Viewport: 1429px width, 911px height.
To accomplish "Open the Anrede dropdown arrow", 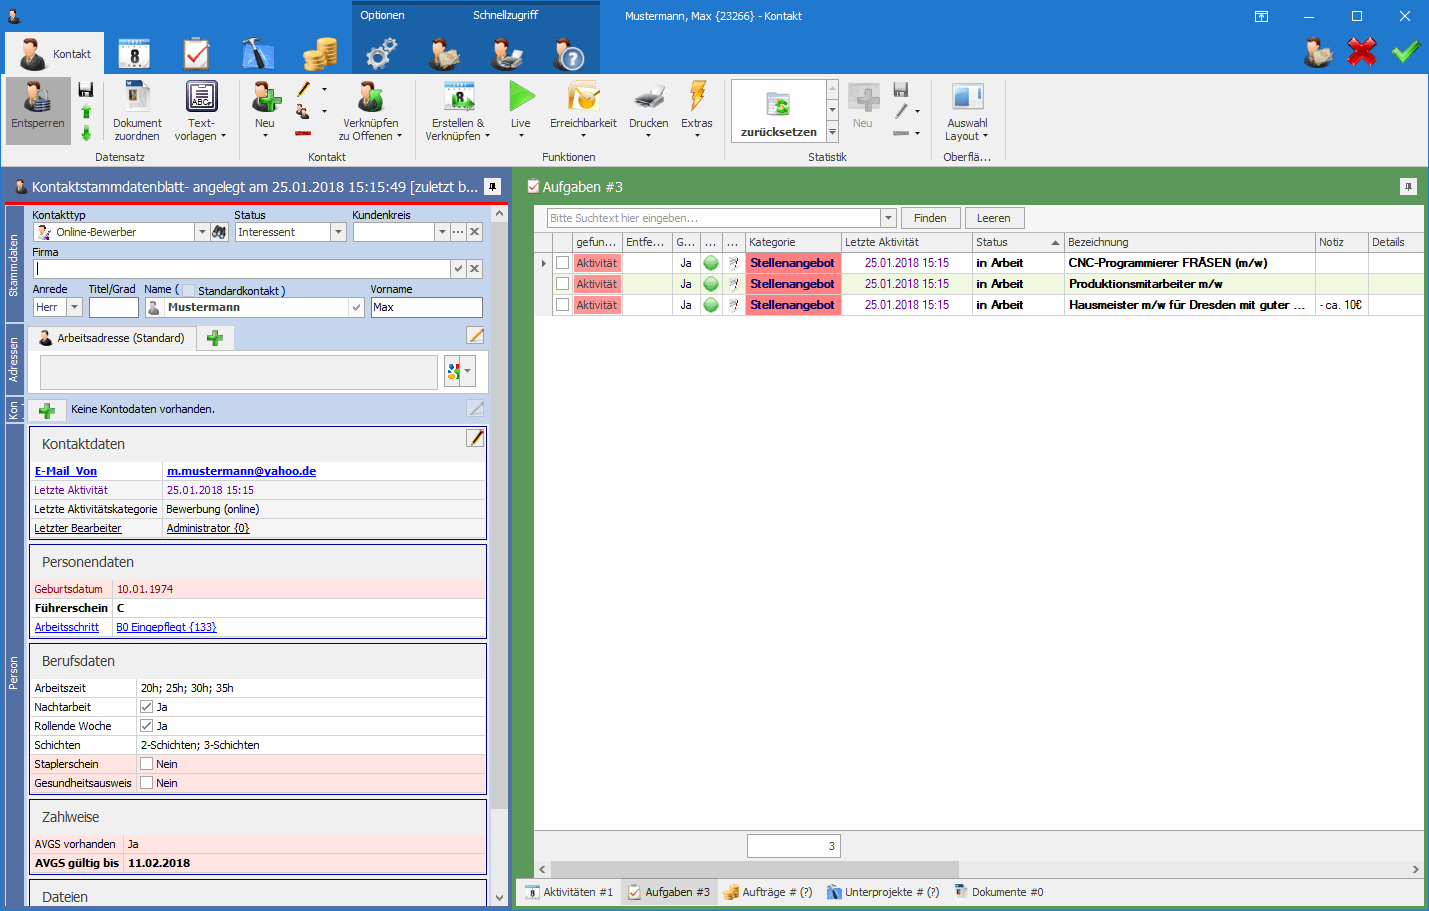I will (74, 308).
